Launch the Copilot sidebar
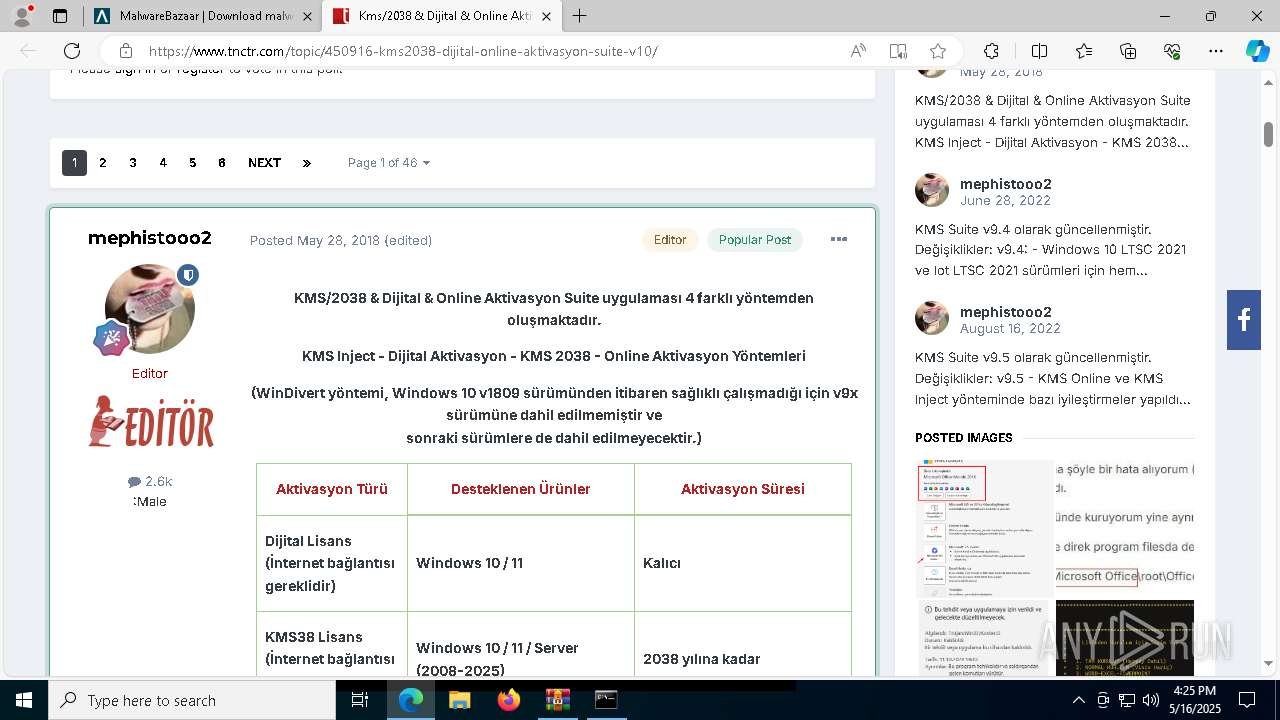 (1257, 51)
